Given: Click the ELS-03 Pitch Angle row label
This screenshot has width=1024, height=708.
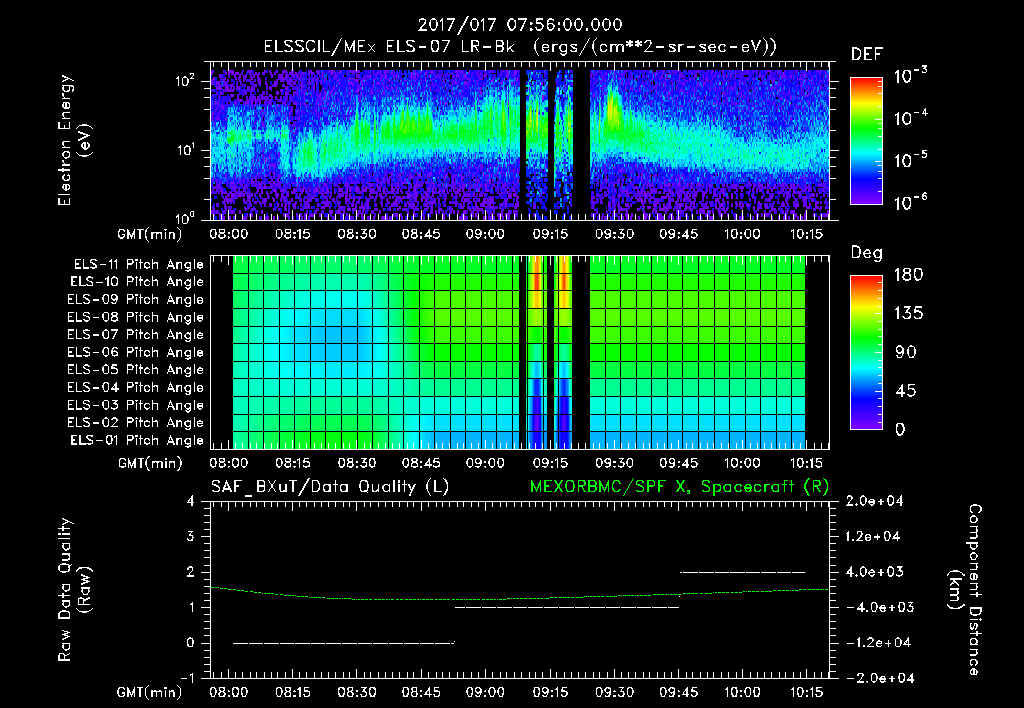Looking at the screenshot, I should 136,405.
